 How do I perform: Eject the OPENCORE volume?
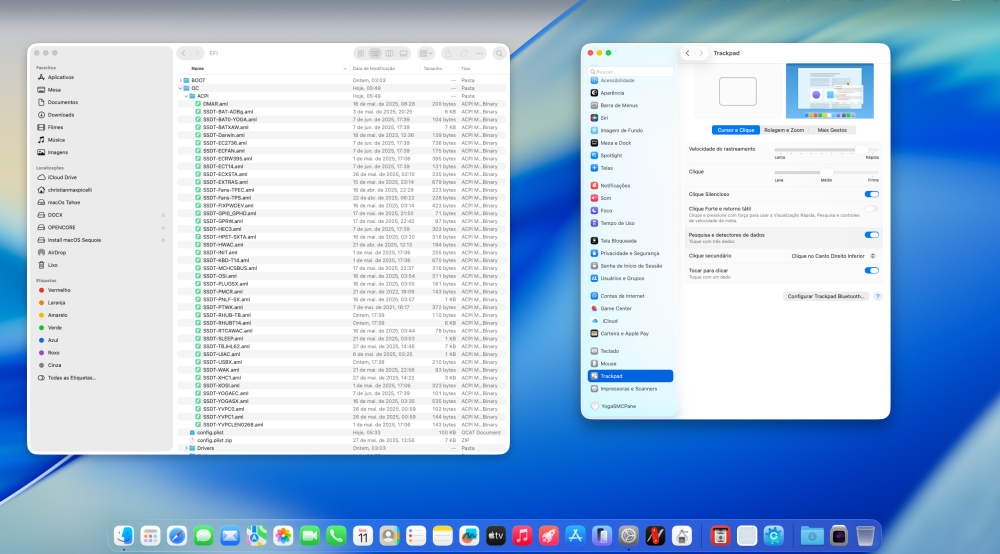(163, 228)
